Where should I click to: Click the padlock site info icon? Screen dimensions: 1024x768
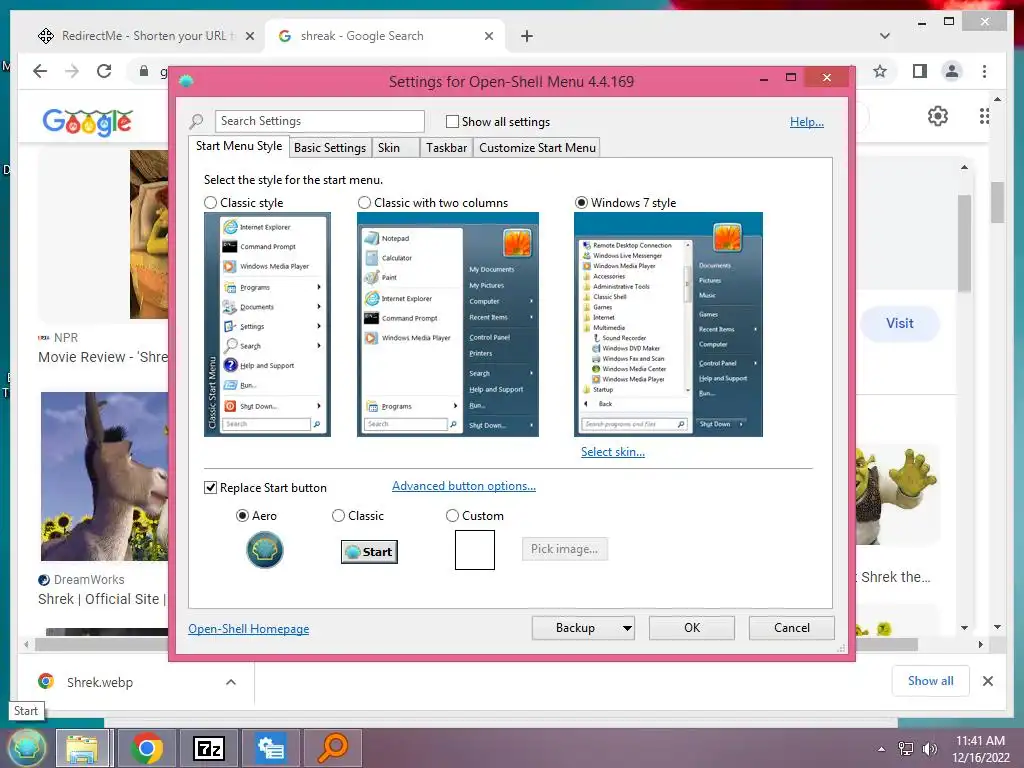pyautogui.click(x=144, y=71)
